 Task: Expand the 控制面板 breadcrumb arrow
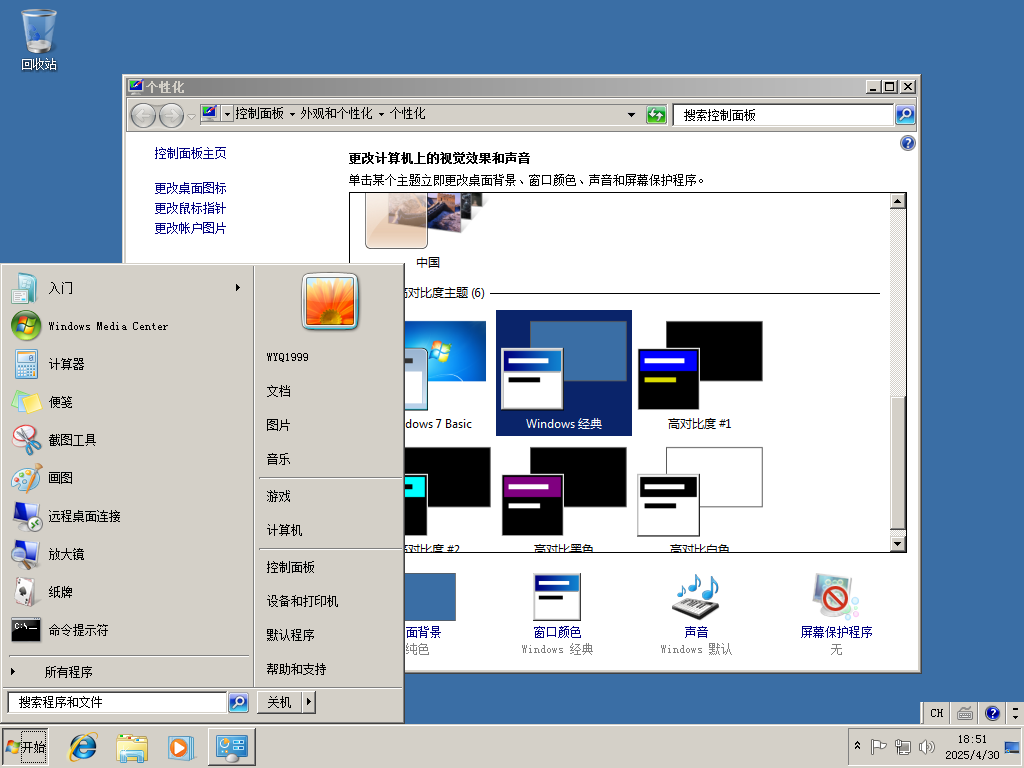(x=292, y=114)
